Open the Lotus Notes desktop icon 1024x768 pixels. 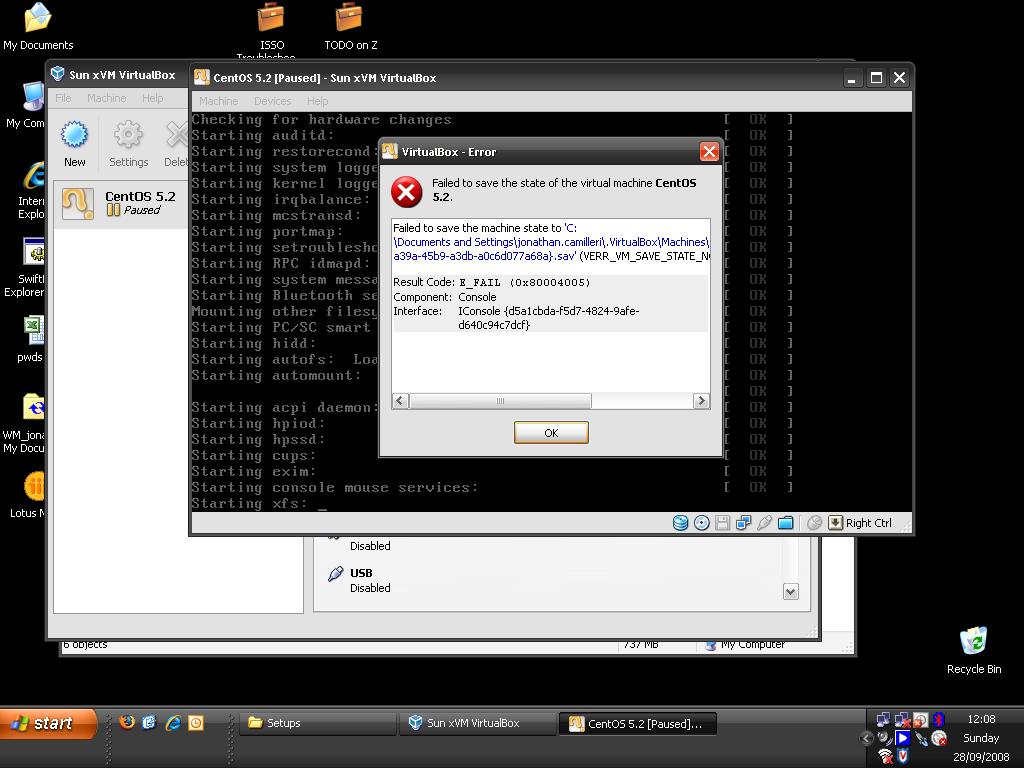[30, 495]
